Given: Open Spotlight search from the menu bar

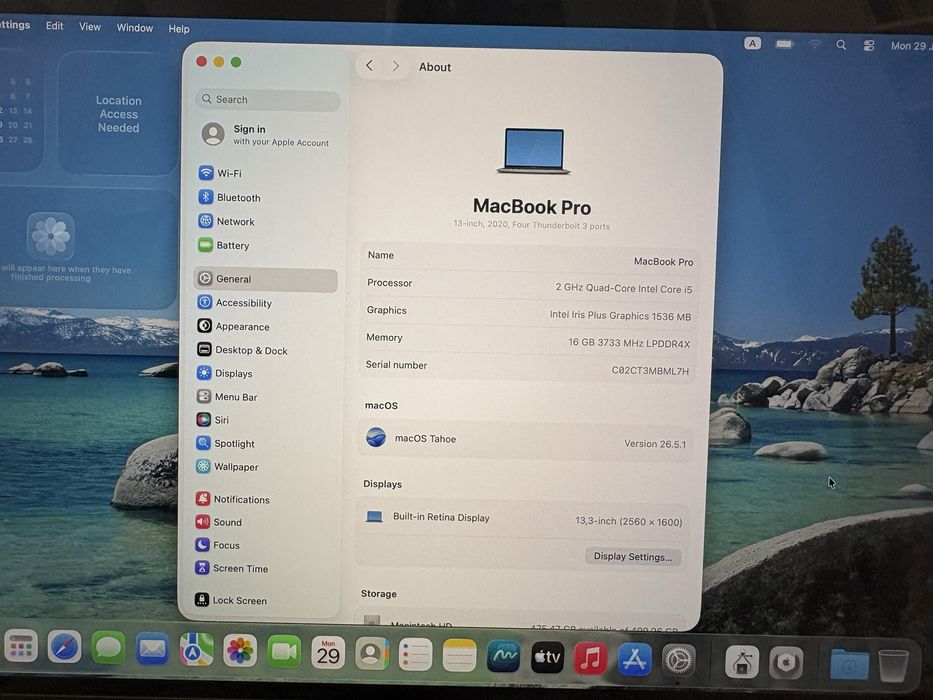Looking at the screenshot, I should pos(841,45).
